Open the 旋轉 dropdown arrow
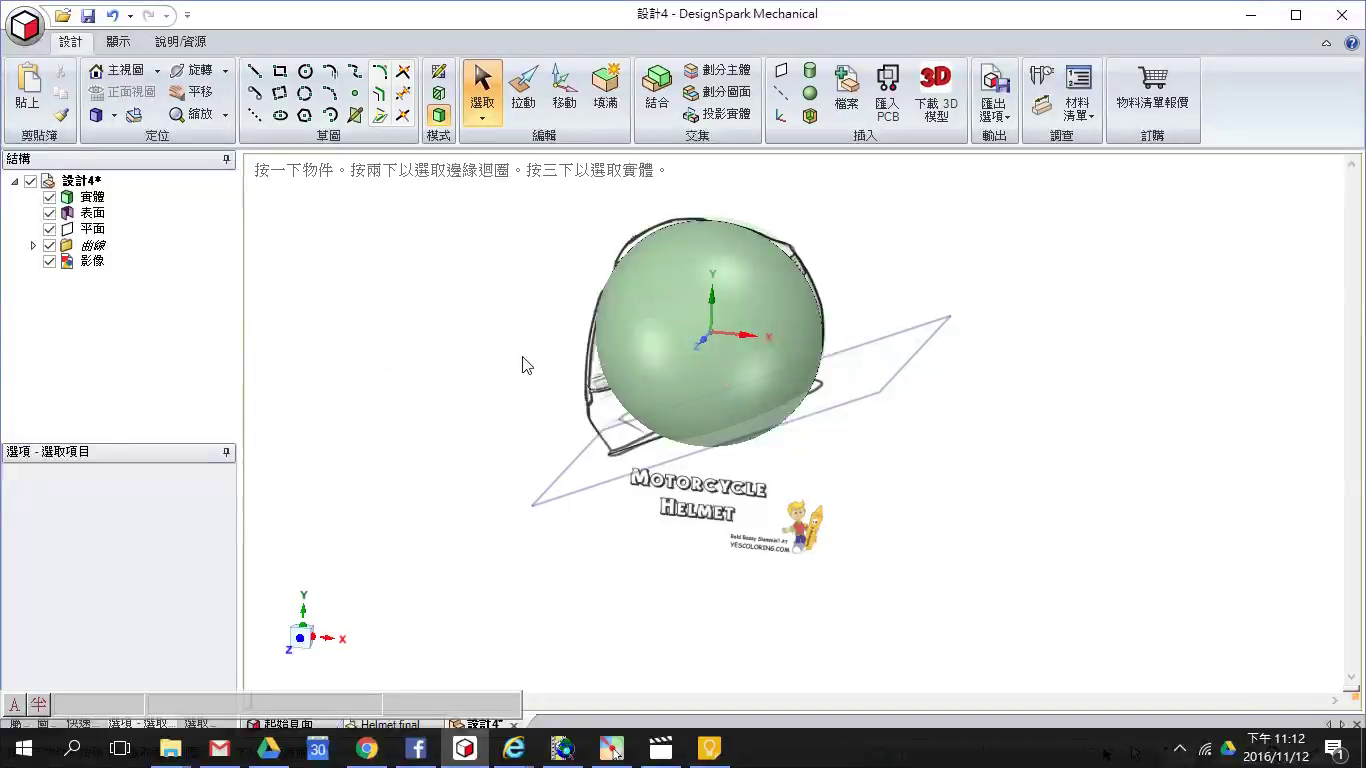Image resolution: width=1366 pixels, height=768 pixels. pos(225,71)
